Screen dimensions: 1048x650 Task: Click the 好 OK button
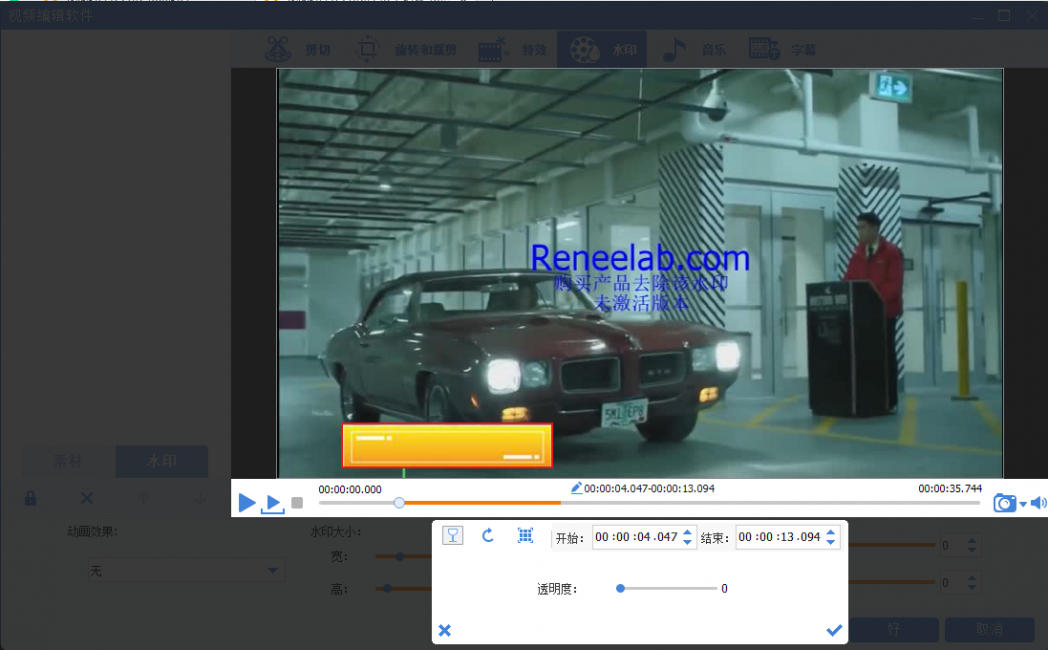tap(894, 629)
